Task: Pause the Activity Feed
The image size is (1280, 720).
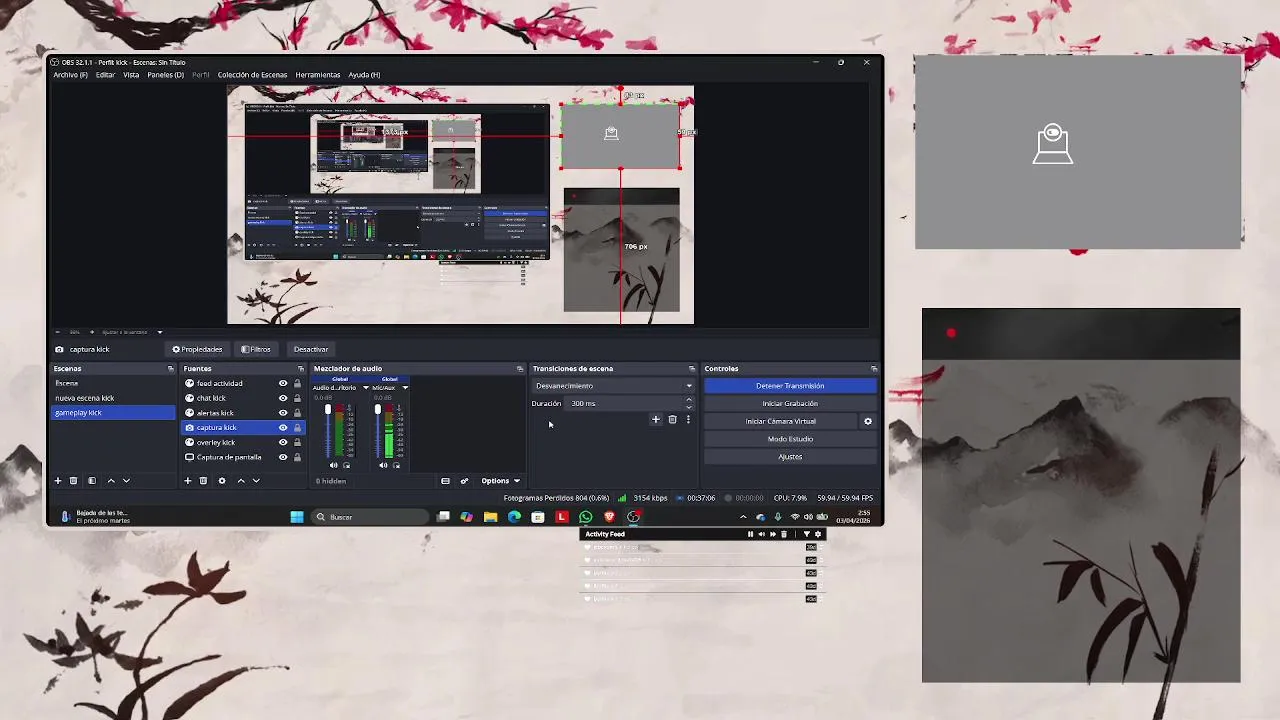Action: point(750,534)
